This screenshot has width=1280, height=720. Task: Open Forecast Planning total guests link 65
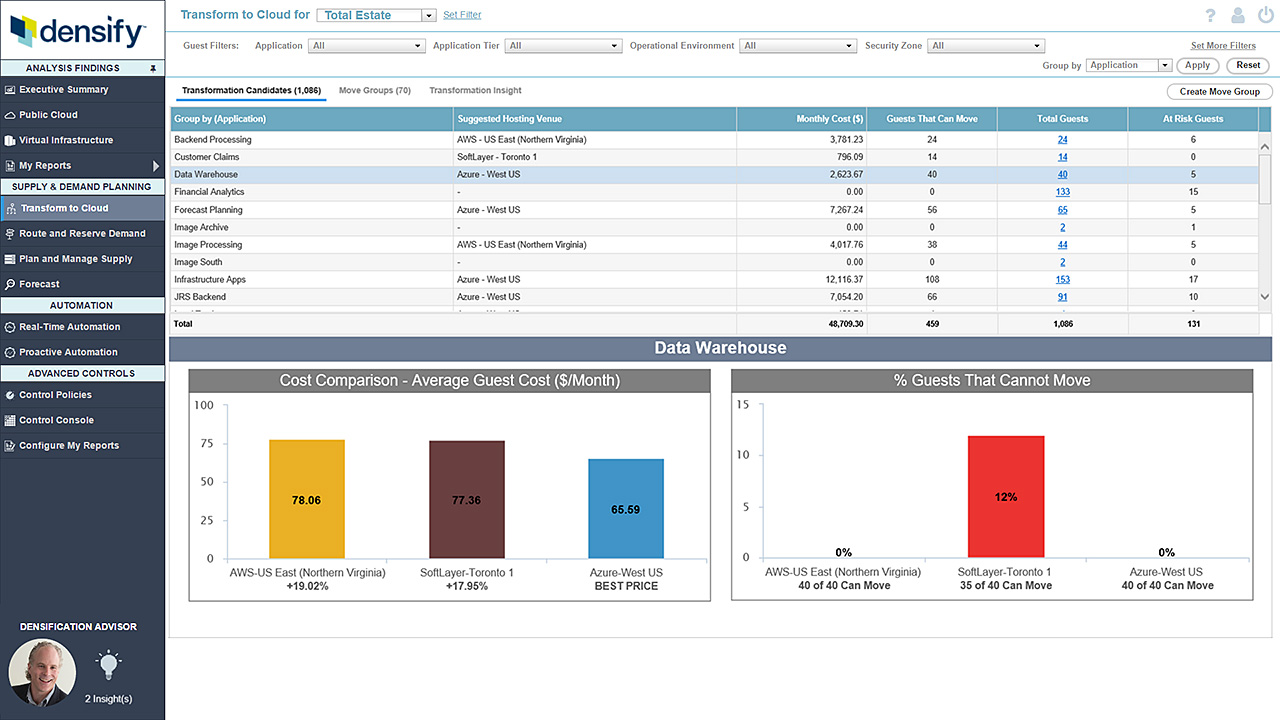1062,210
